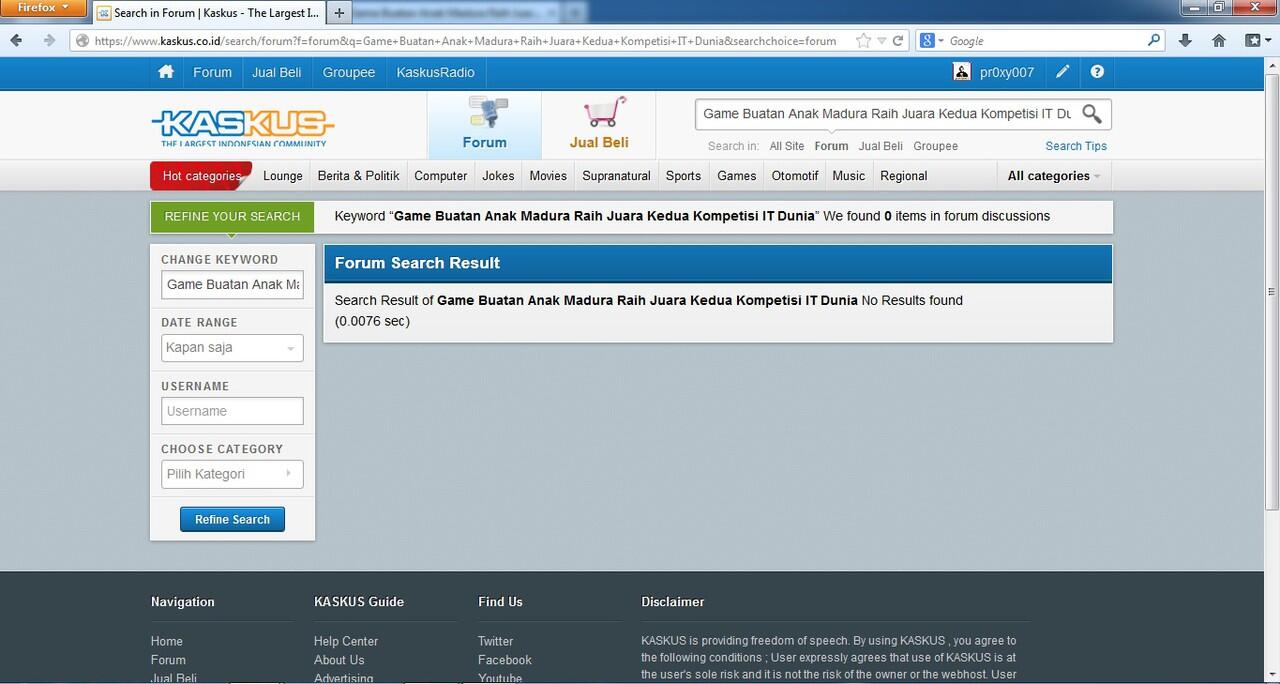Open the footer Twitter link

pos(495,641)
